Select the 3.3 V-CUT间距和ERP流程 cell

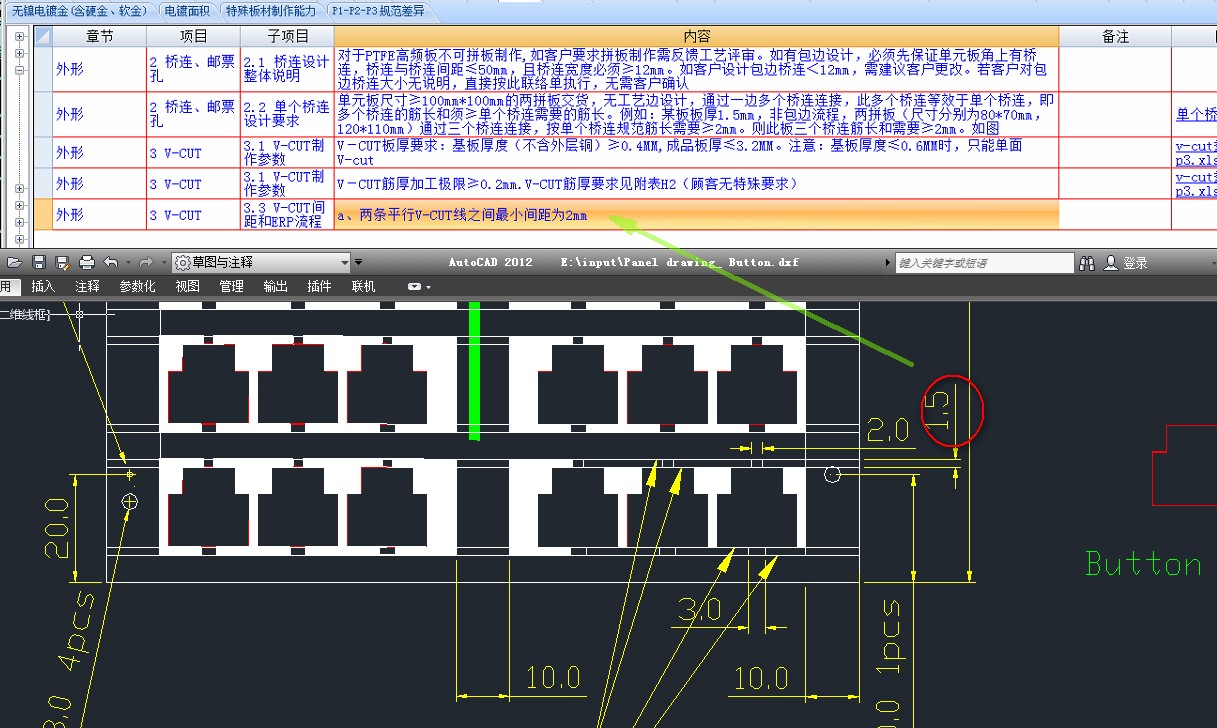pyautogui.click(x=287, y=215)
